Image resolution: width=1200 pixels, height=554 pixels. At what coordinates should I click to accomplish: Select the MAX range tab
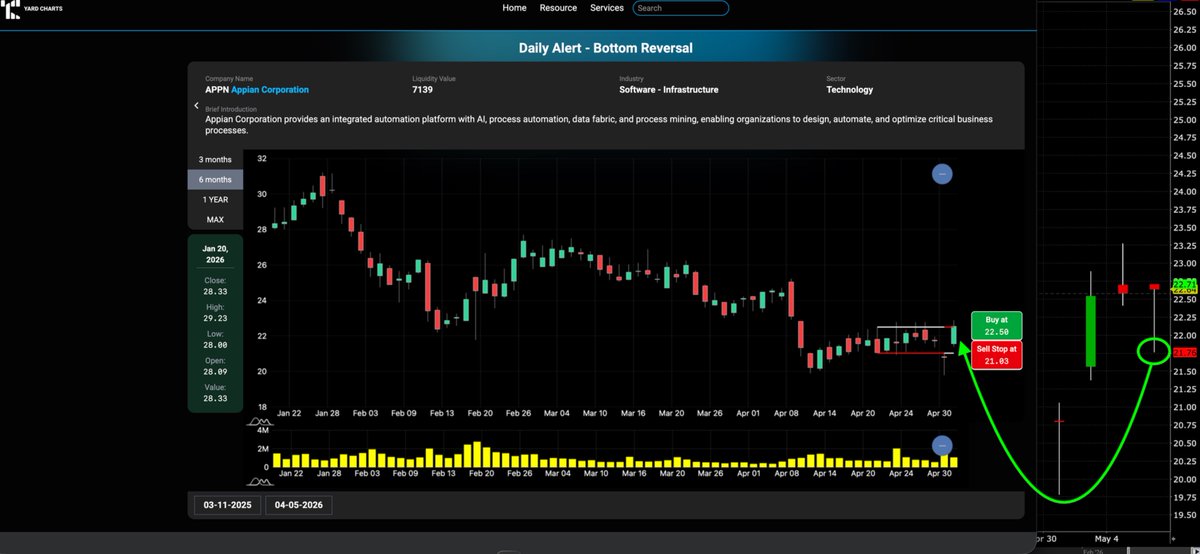pyautogui.click(x=215, y=219)
